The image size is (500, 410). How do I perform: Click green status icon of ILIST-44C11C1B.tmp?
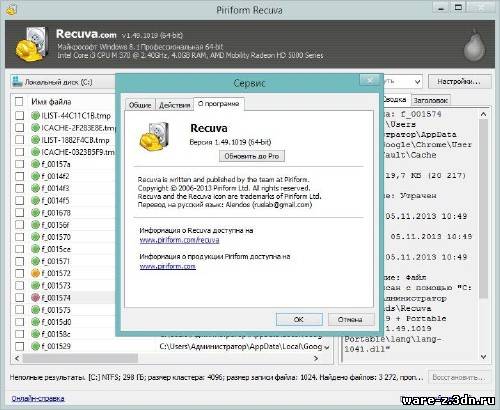[35, 116]
